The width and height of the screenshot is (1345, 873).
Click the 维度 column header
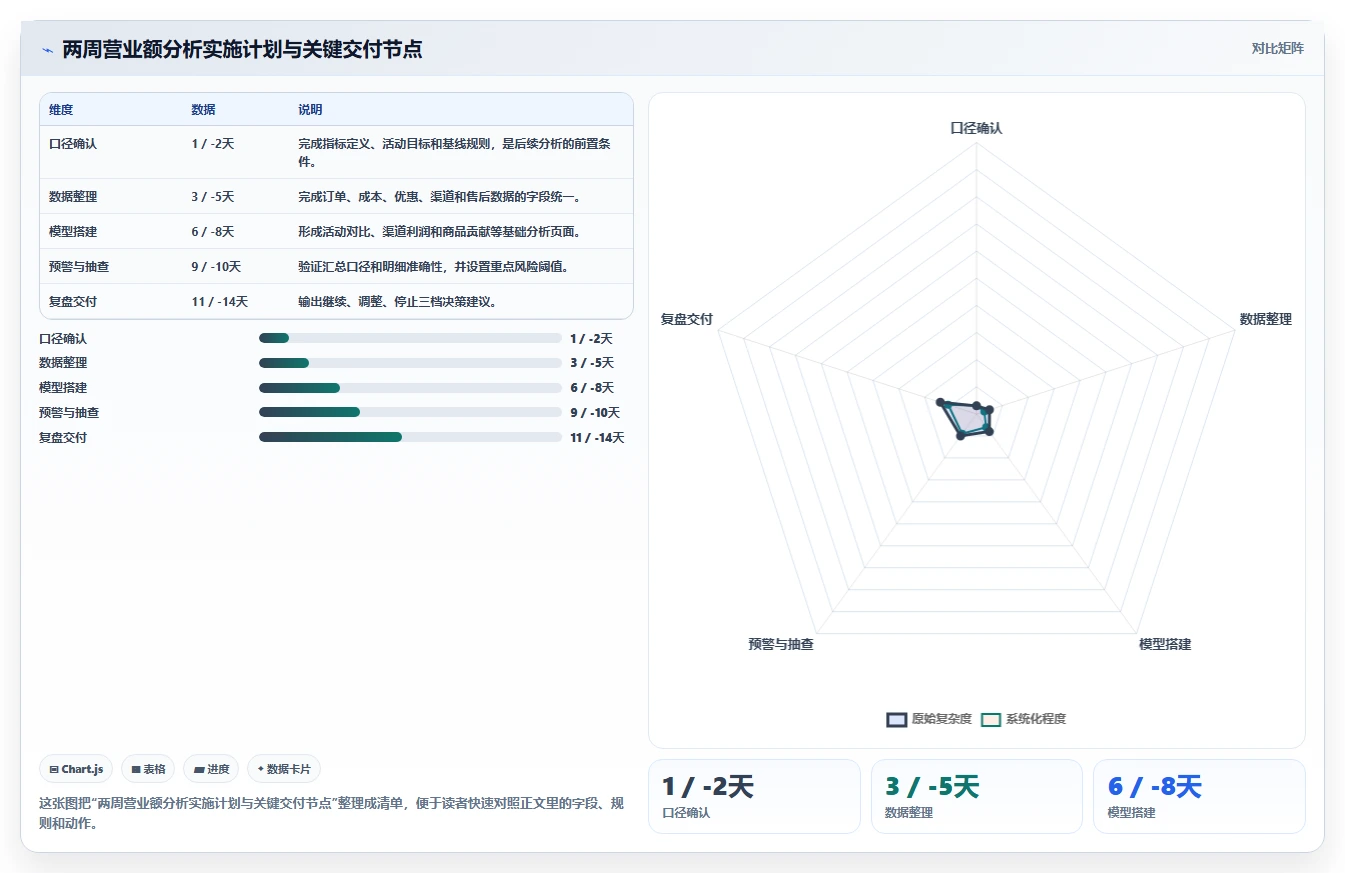tap(61, 110)
